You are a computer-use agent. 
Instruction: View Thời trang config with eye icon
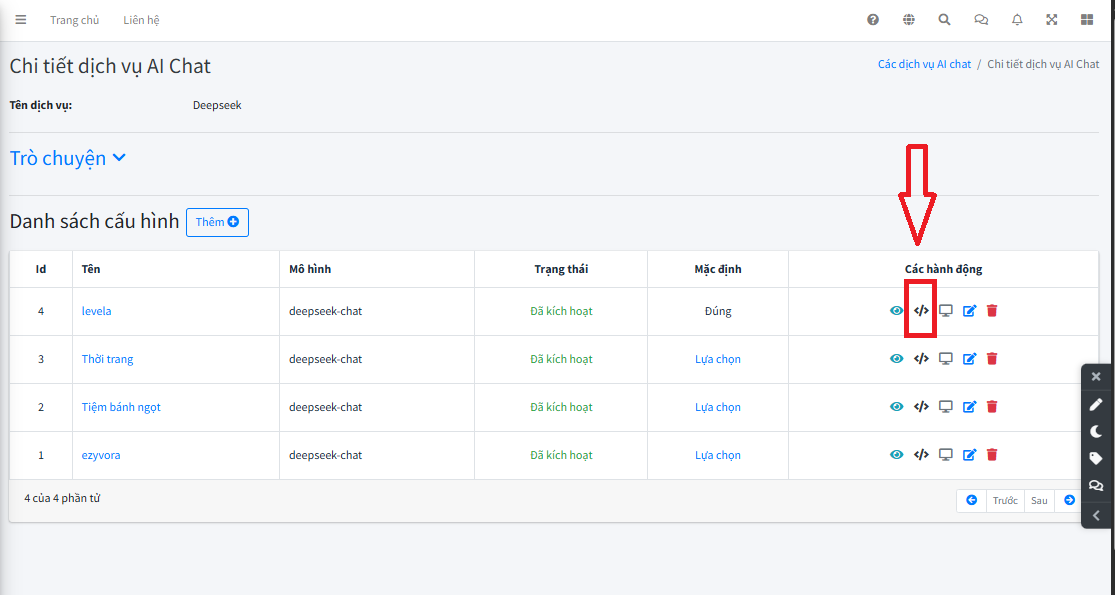tap(897, 359)
